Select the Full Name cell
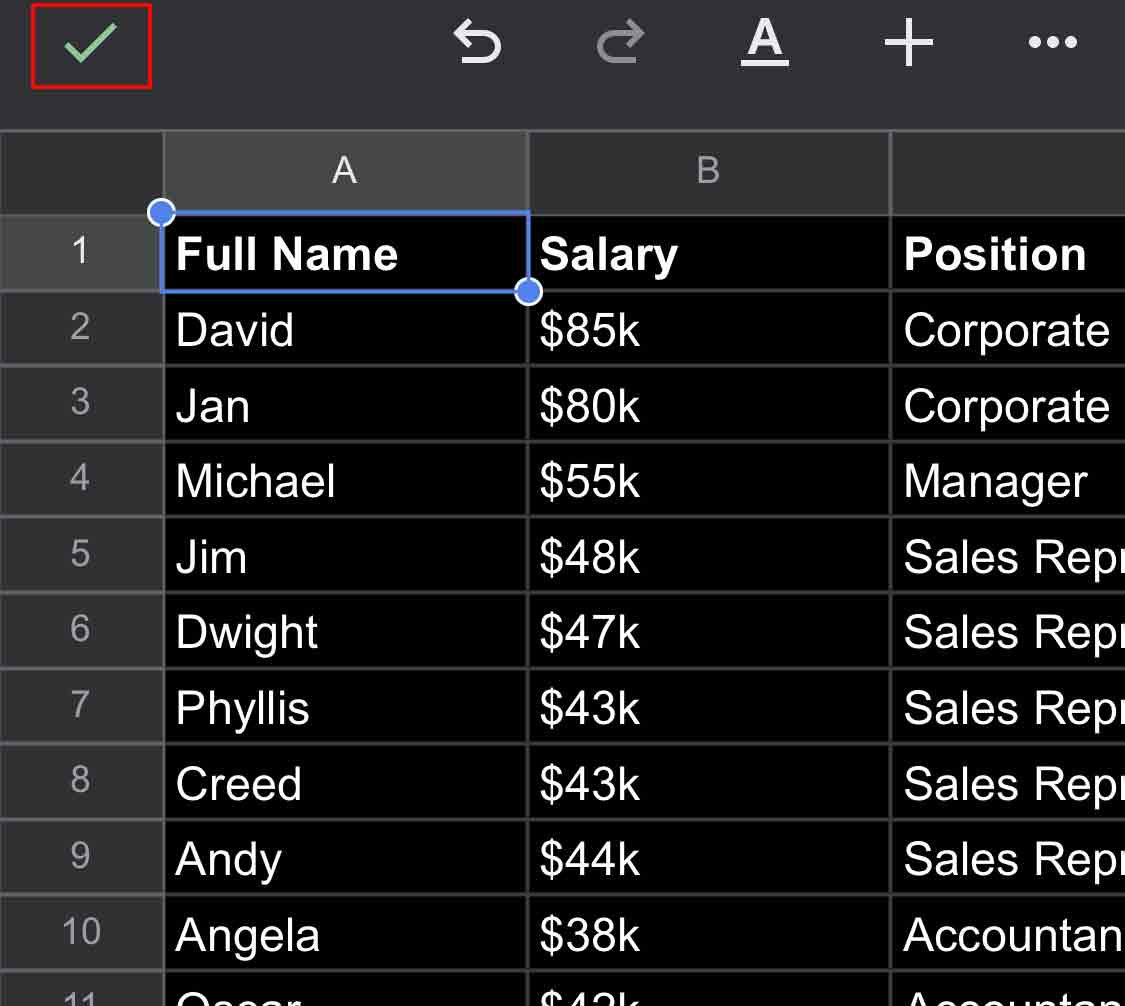The height and width of the screenshot is (1006, 1125). tap(345, 254)
